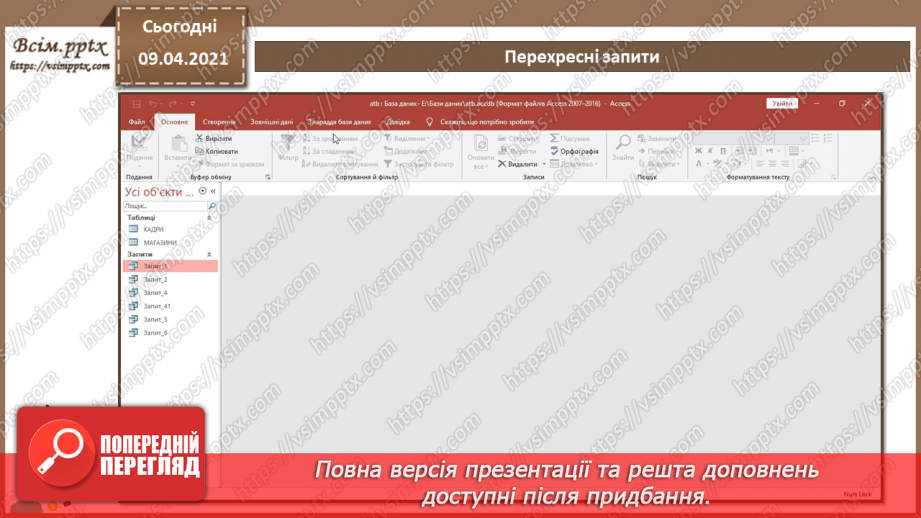The image size is (921, 518).
Task: Toggle Застосувати фільтр
Action: tap(419, 164)
